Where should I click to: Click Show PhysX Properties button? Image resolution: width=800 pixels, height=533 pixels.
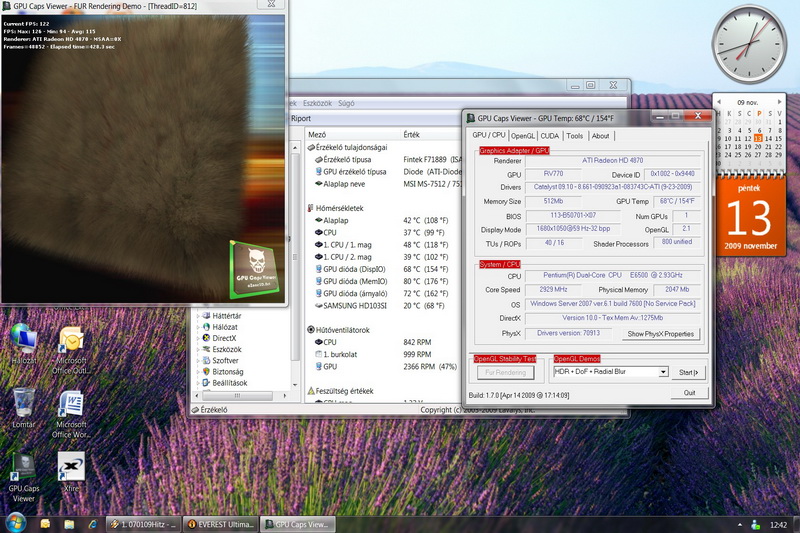pos(660,334)
